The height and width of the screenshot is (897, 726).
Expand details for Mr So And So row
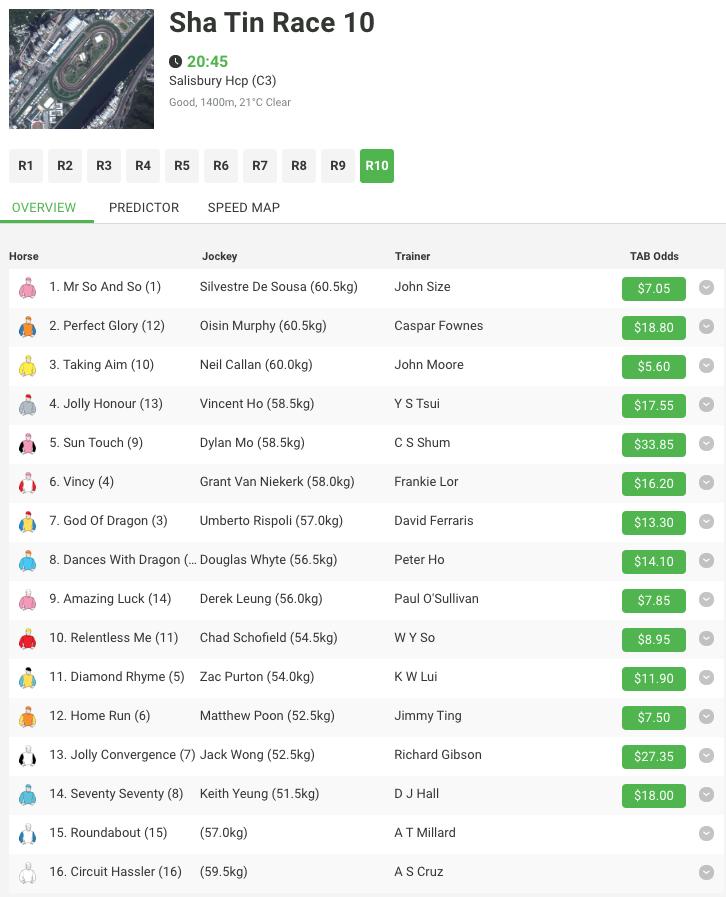click(x=706, y=288)
